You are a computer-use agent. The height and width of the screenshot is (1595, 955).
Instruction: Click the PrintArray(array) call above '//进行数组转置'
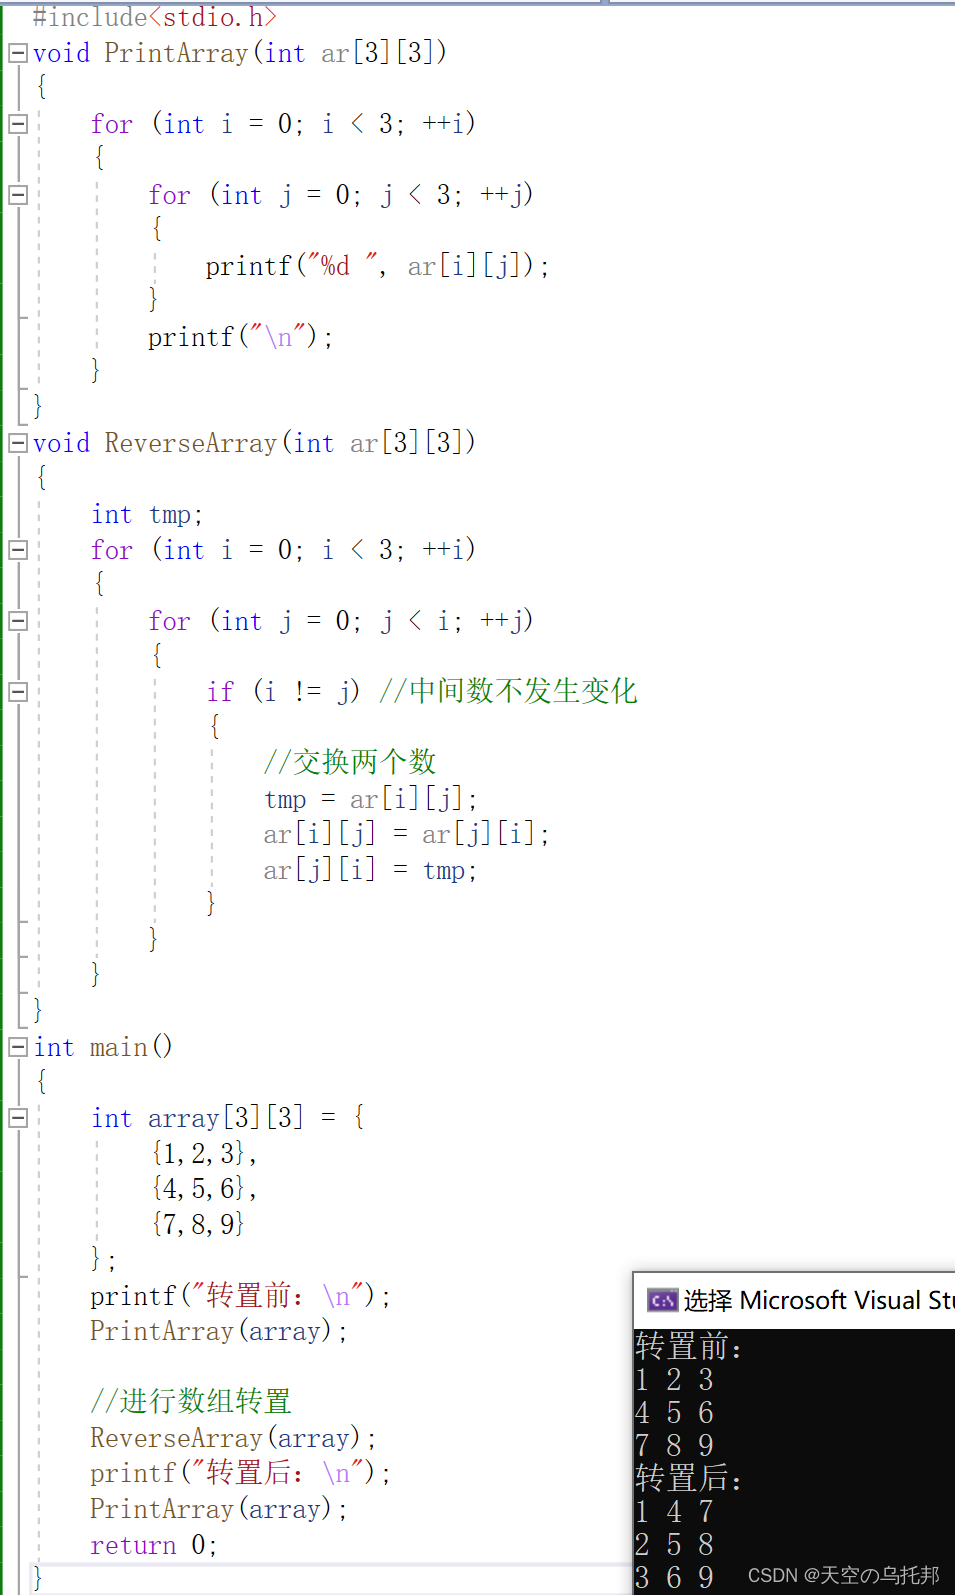(x=219, y=1331)
